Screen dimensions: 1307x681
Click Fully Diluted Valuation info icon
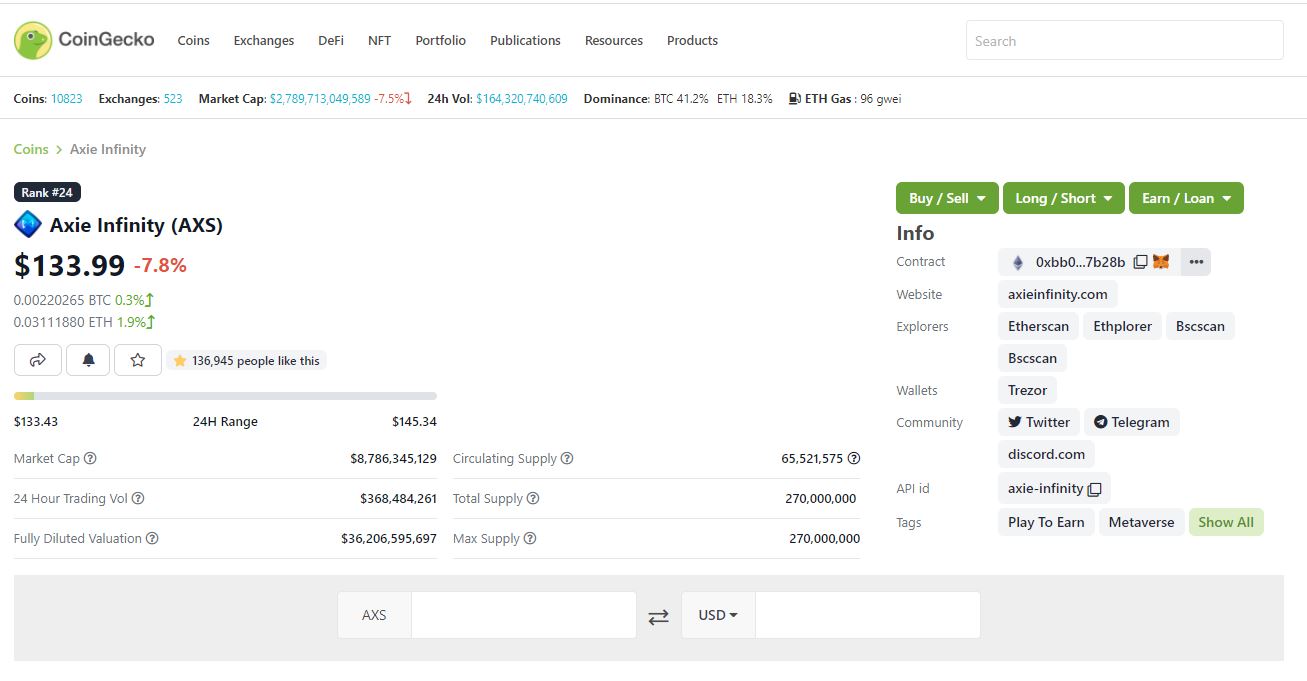pos(152,538)
